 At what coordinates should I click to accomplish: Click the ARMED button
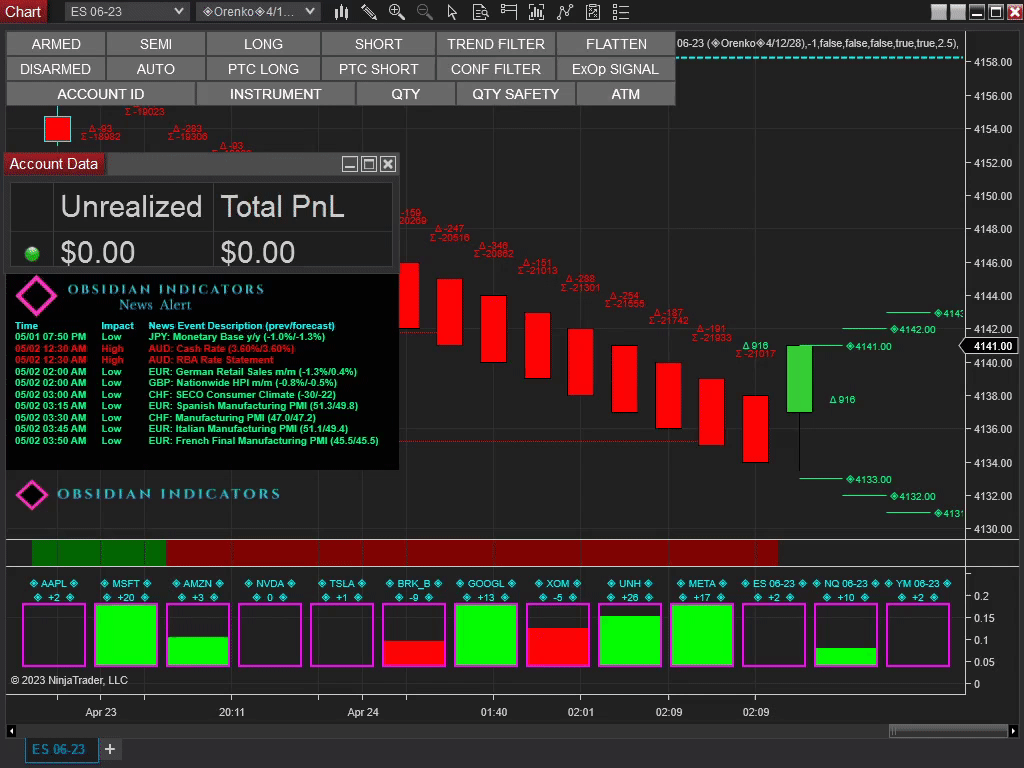(55, 44)
